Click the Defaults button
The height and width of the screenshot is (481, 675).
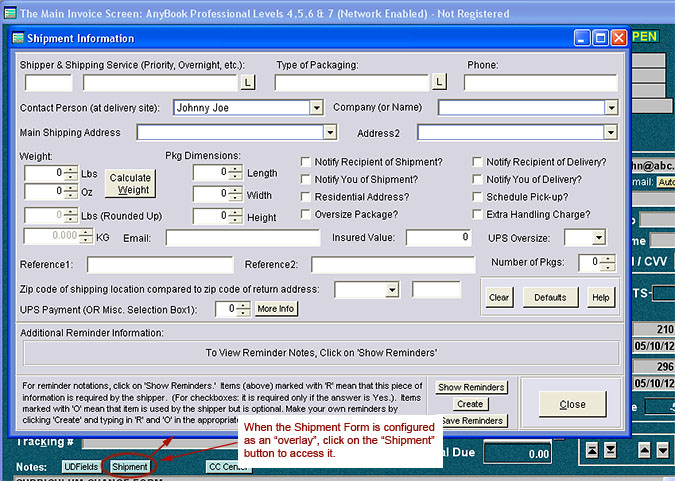(x=550, y=298)
